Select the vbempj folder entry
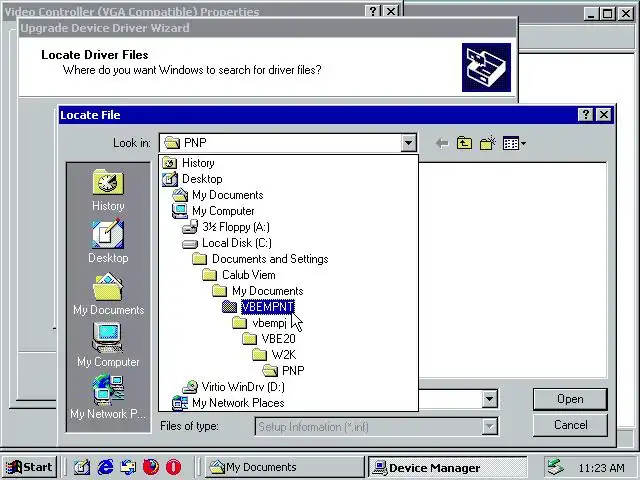The image size is (640, 480). pyautogui.click(x=269, y=323)
